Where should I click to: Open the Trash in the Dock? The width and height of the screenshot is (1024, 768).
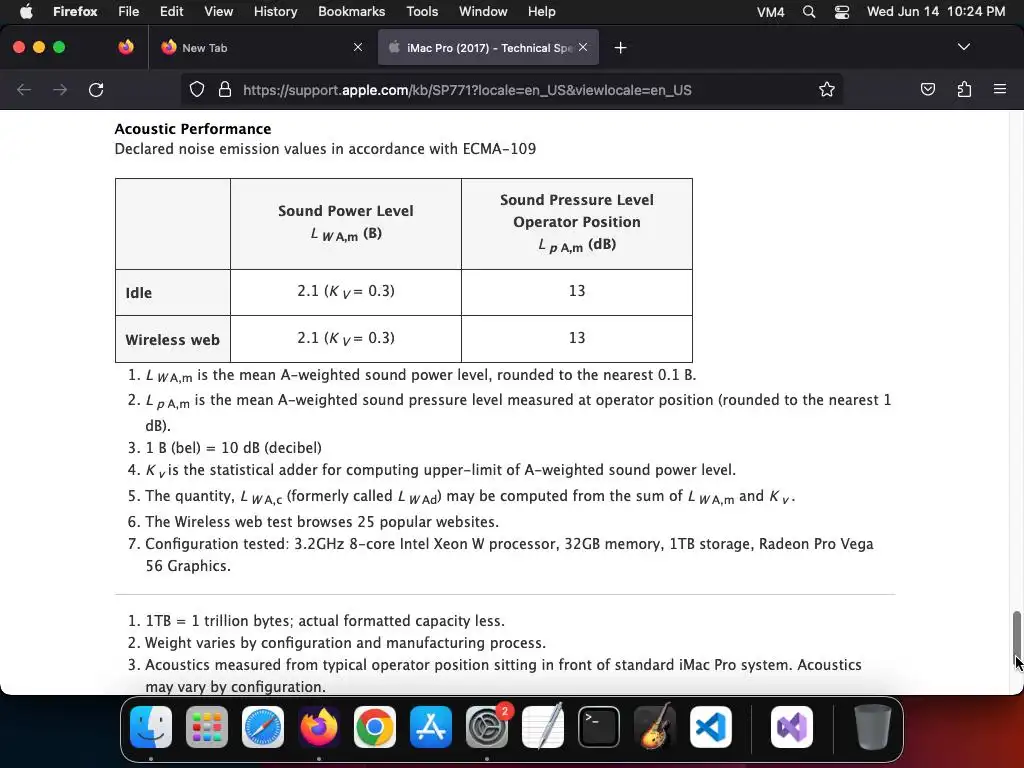pyautogui.click(x=872, y=727)
